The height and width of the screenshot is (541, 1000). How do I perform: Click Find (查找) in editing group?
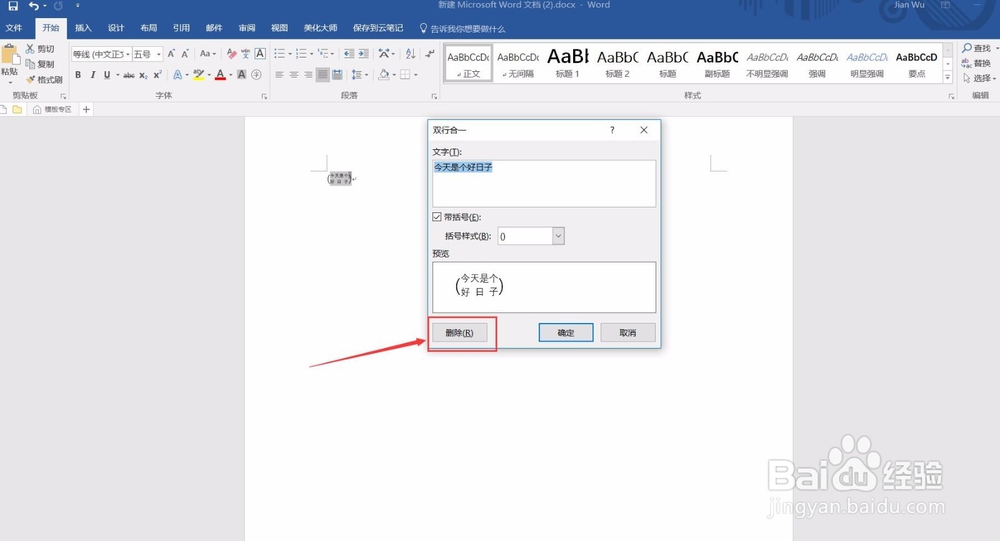(x=976, y=48)
